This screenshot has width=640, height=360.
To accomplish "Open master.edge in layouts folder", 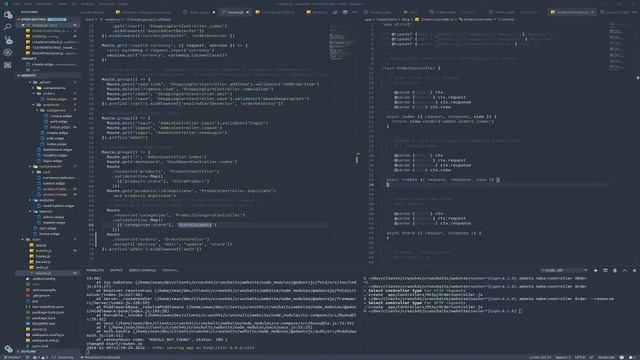I will (x=53, y=223).
